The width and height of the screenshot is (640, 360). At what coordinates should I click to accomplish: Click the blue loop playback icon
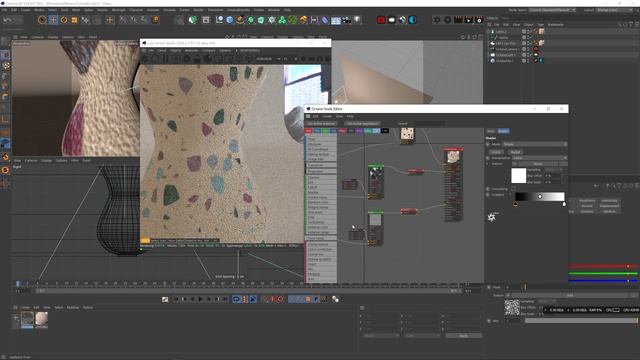(236, 299)
